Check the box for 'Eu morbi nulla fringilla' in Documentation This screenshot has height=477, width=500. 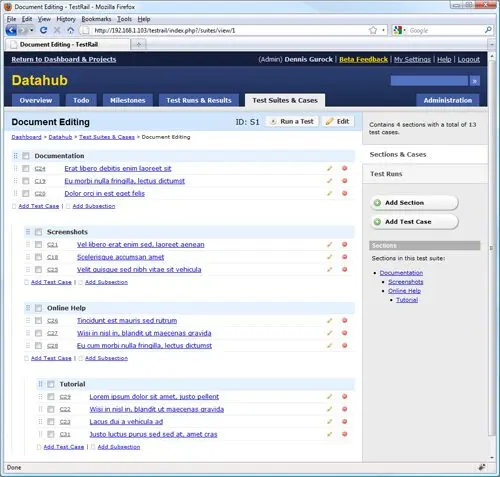point(26,181)
